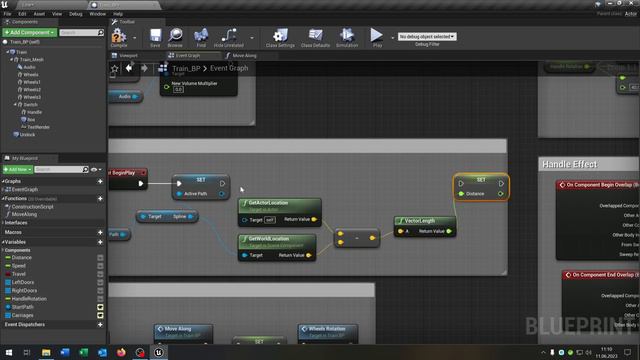Collapse the Variables section

[3, 242]
